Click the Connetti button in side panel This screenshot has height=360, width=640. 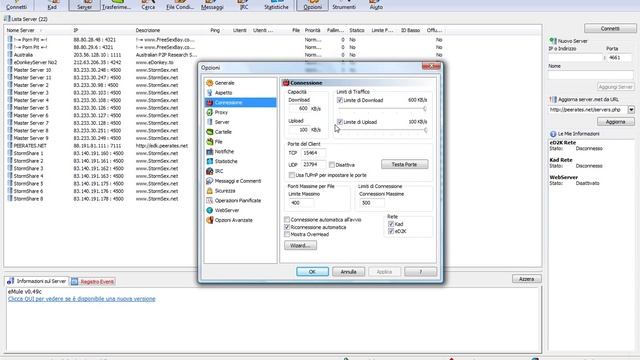pos(610,29)
